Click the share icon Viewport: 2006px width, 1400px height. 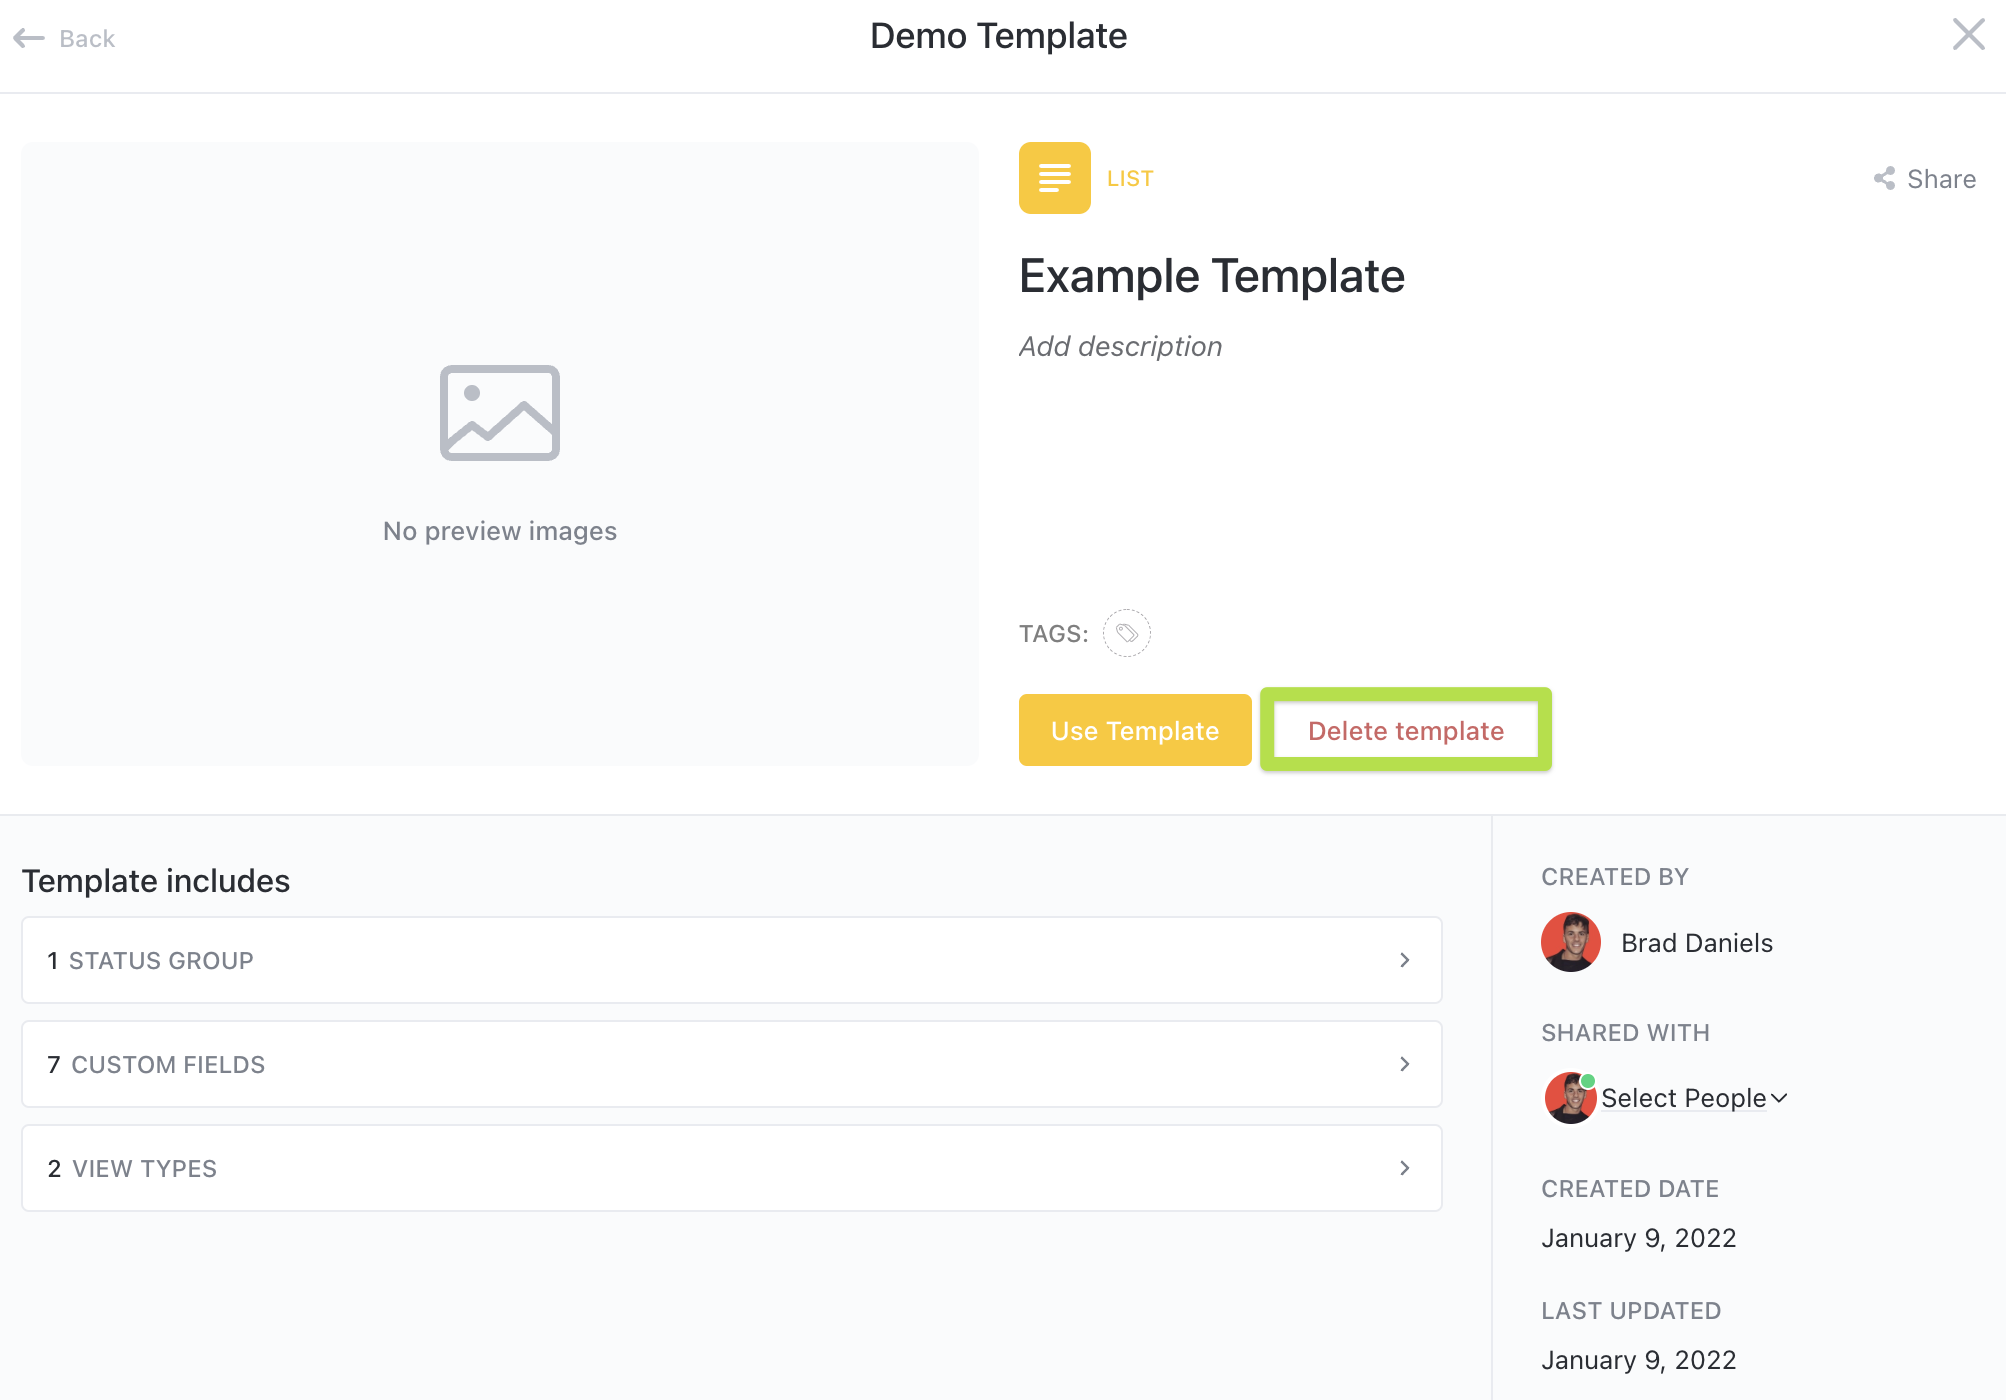[1884, 179]
